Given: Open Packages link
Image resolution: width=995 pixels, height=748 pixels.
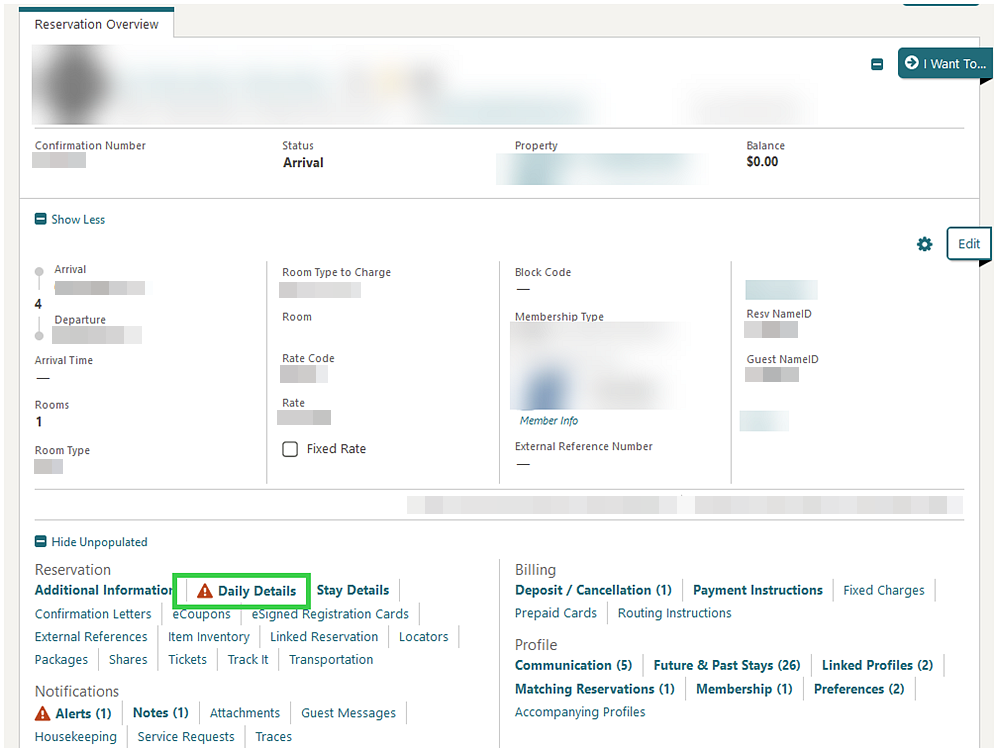Looking at the screenshot, I should [62, 659].
